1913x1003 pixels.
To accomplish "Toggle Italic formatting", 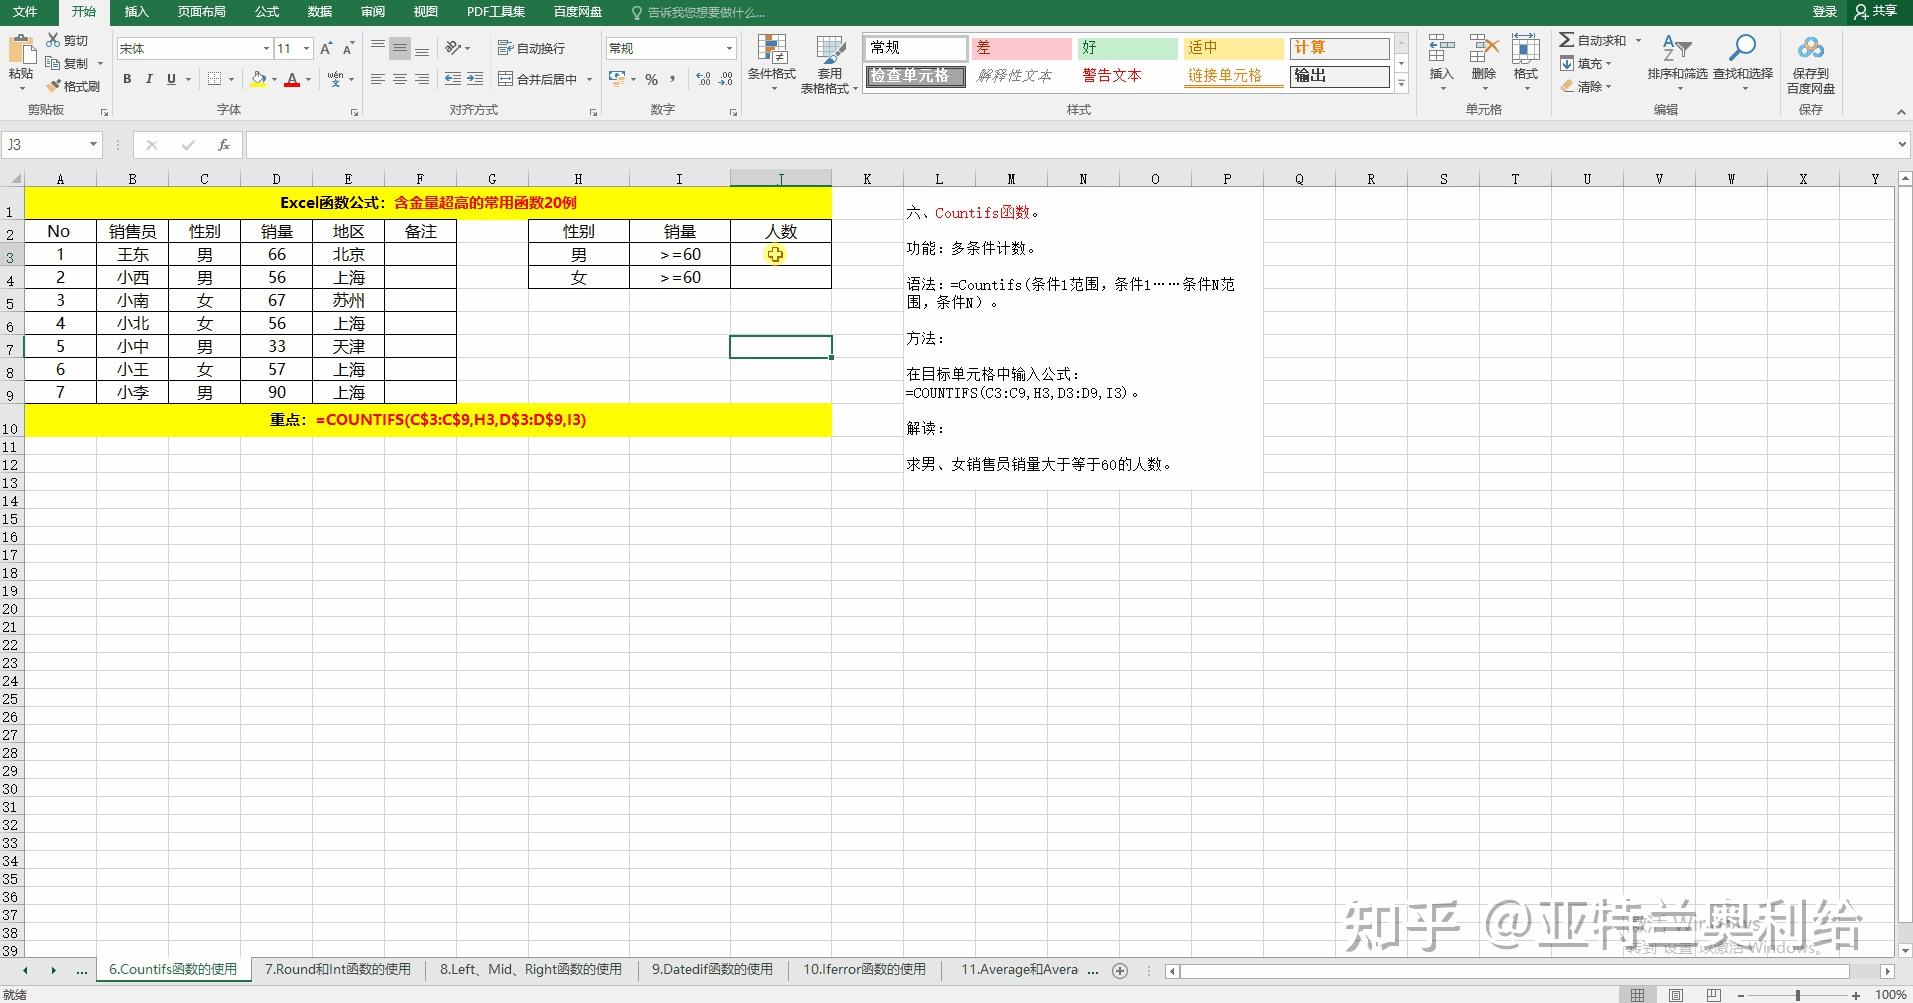I will (x=149, y=79).
